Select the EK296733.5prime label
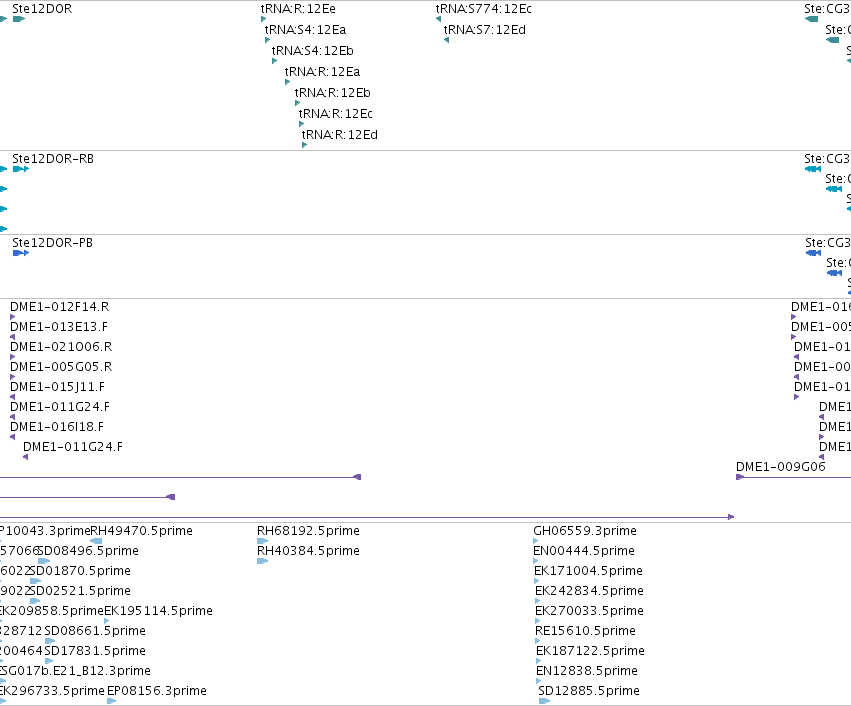851x706 pixels. tap(52, 691)
